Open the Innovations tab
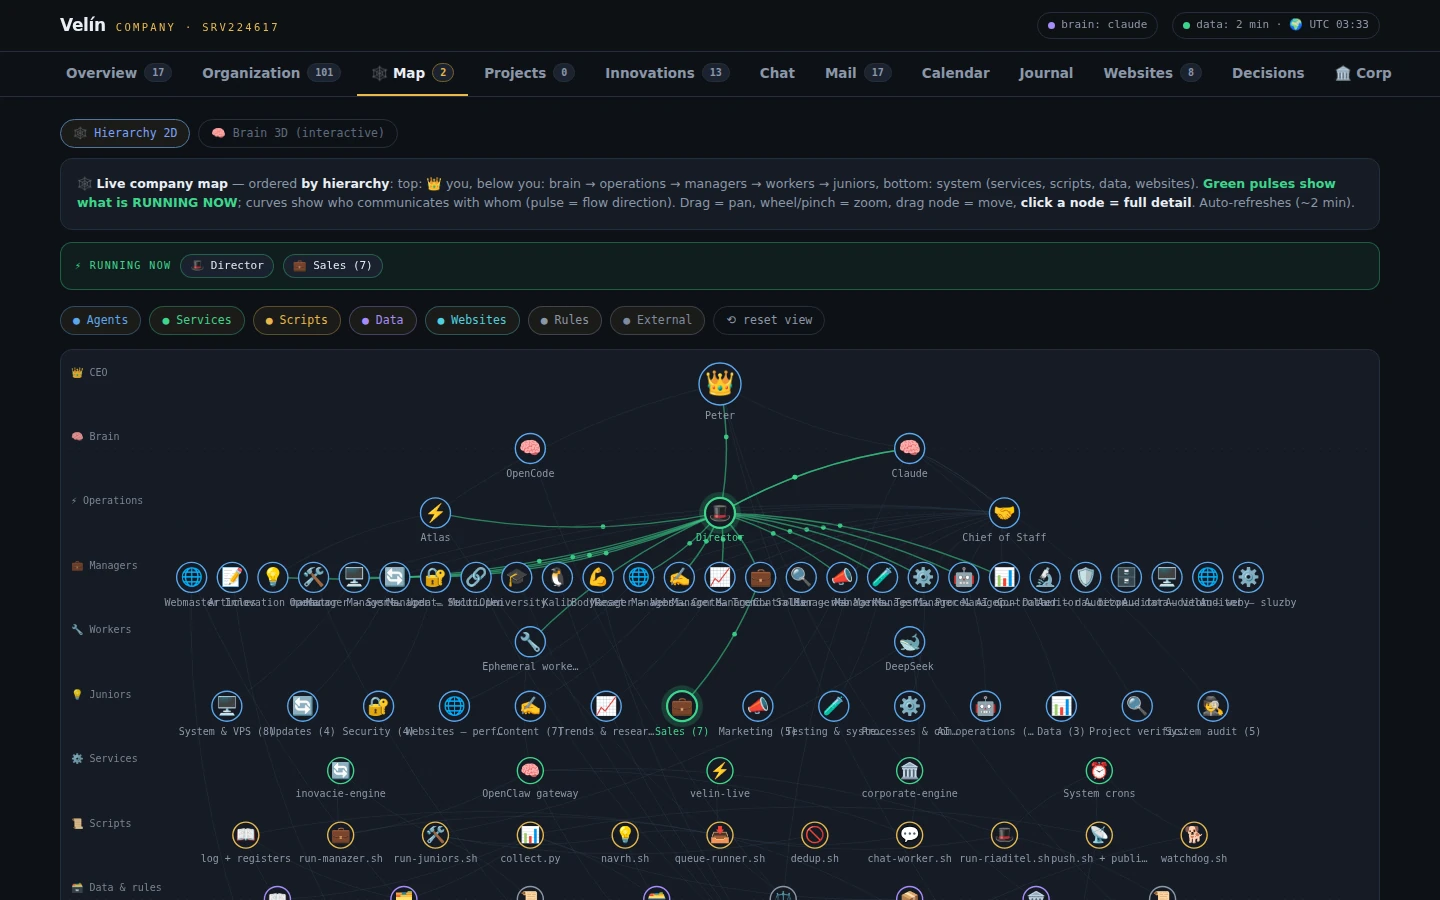1440x900 pixels. pos(667,73)
